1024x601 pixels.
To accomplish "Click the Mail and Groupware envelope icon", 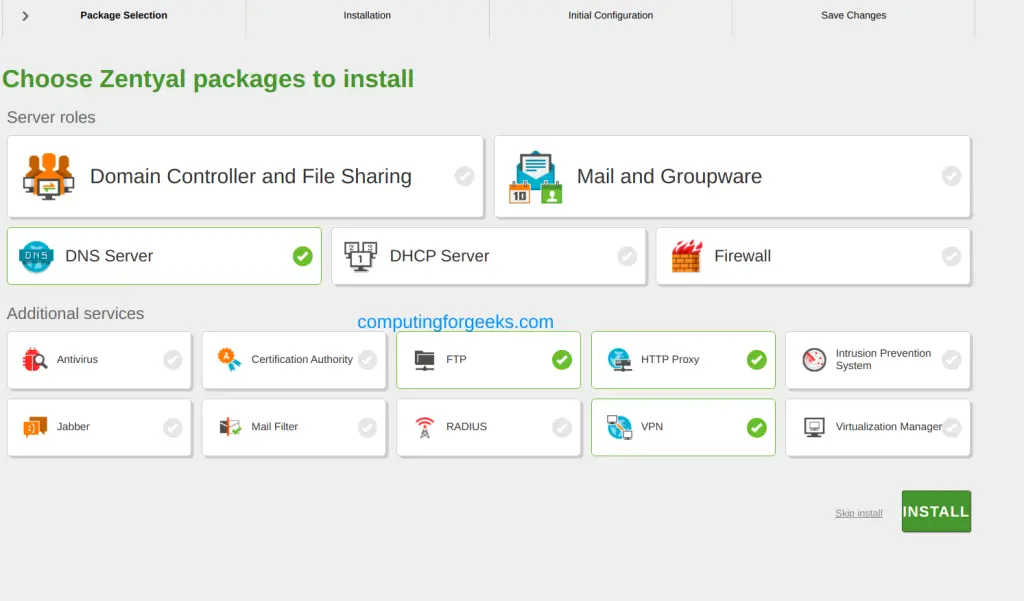I will coord(536,177).
